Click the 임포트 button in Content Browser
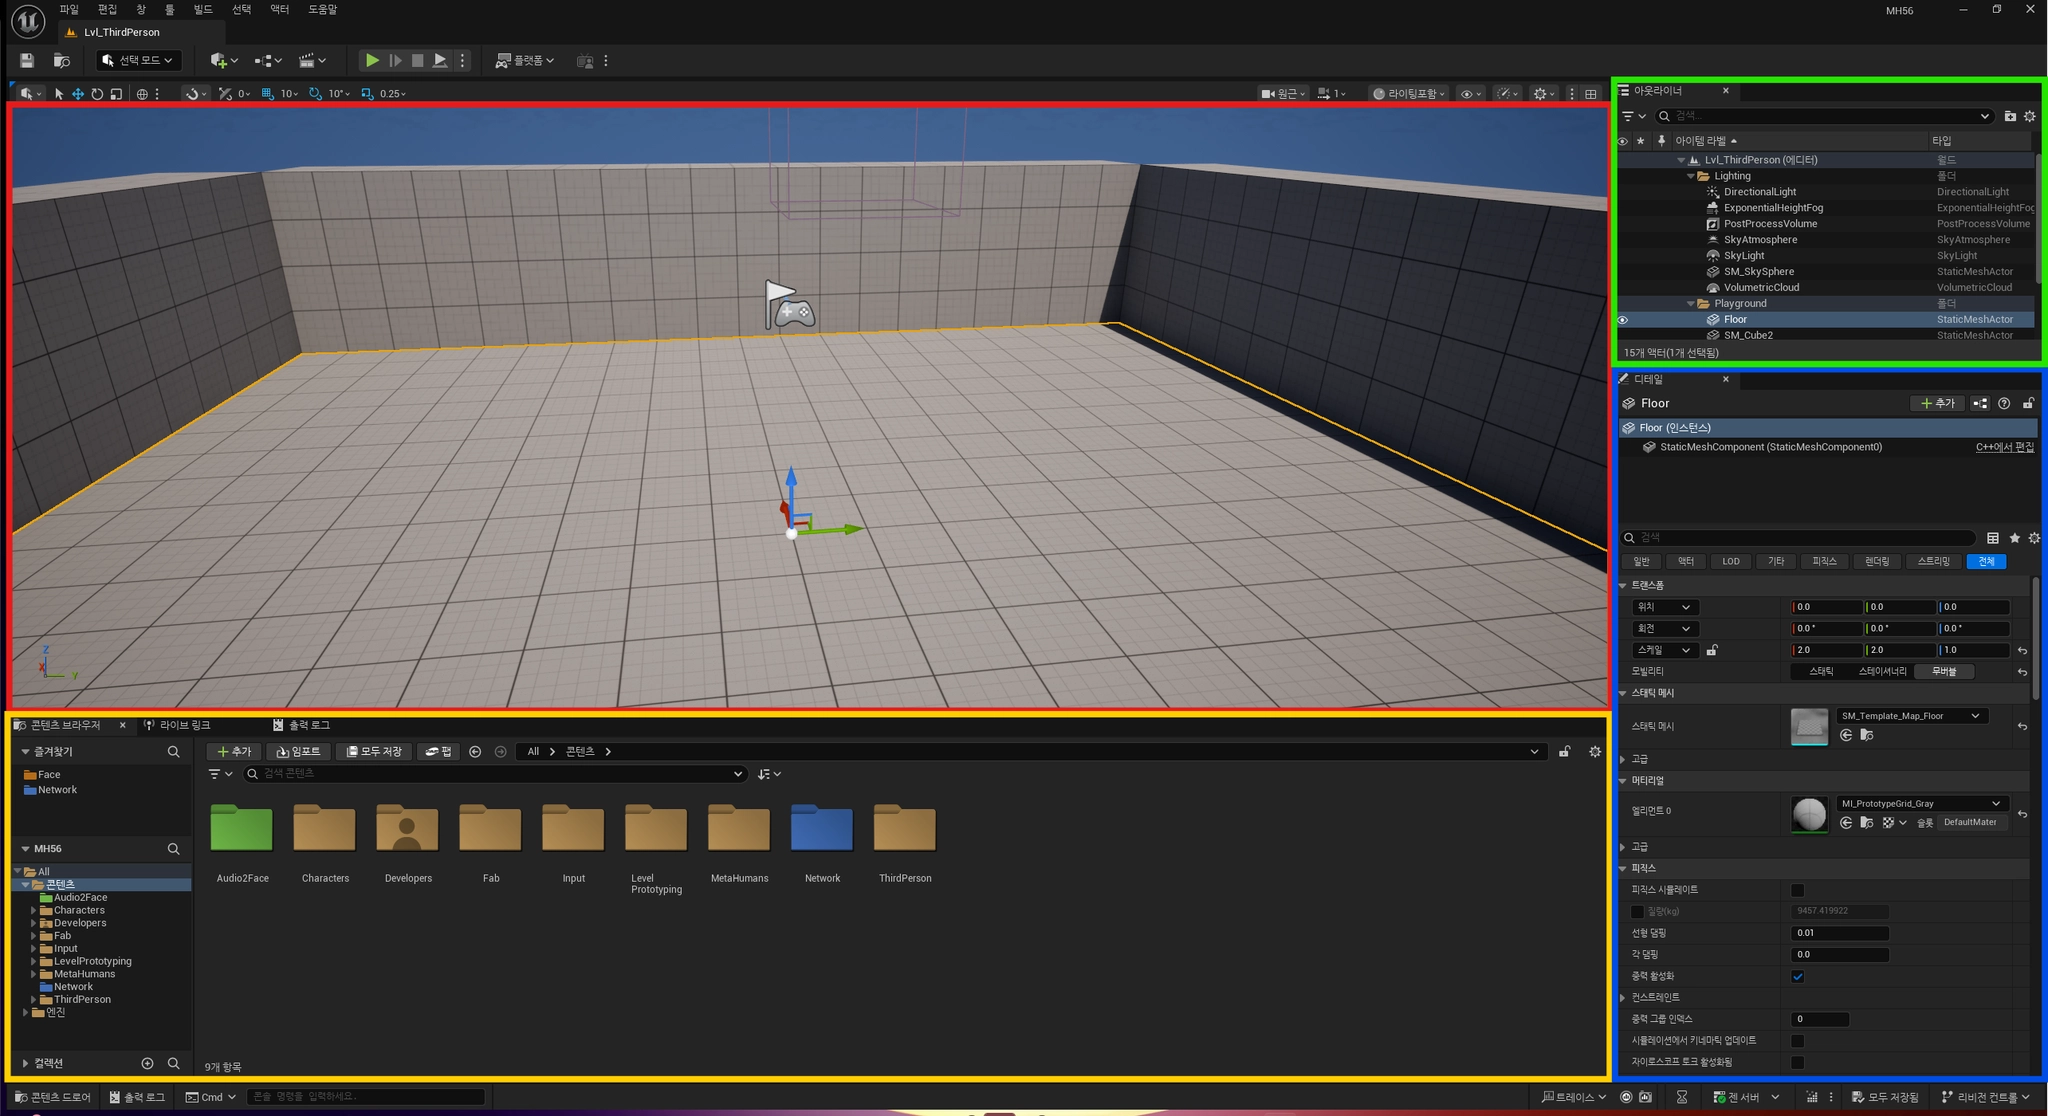Viewport: 2048px width, 1116px height. 298,751
